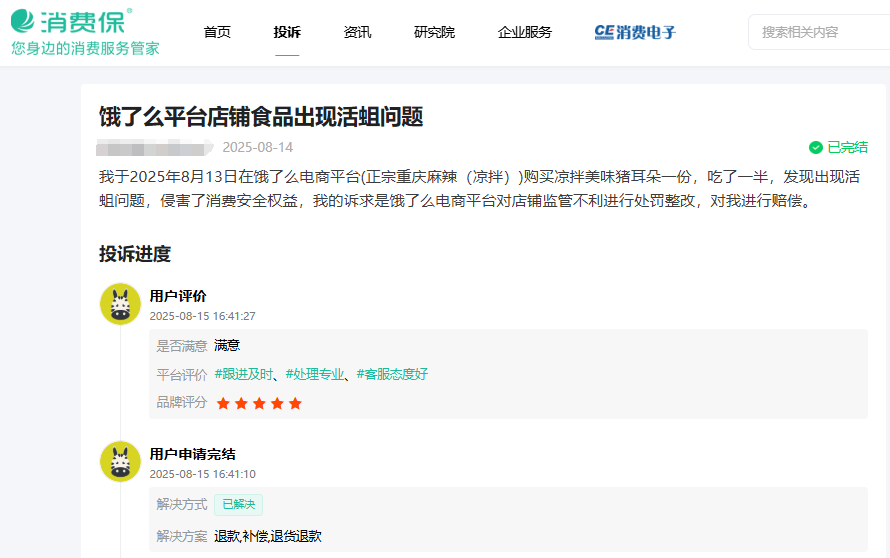Click the 解决方案 label
This screenshot has width=890, height=558.
pyautogui.click(x=182, y=536)
